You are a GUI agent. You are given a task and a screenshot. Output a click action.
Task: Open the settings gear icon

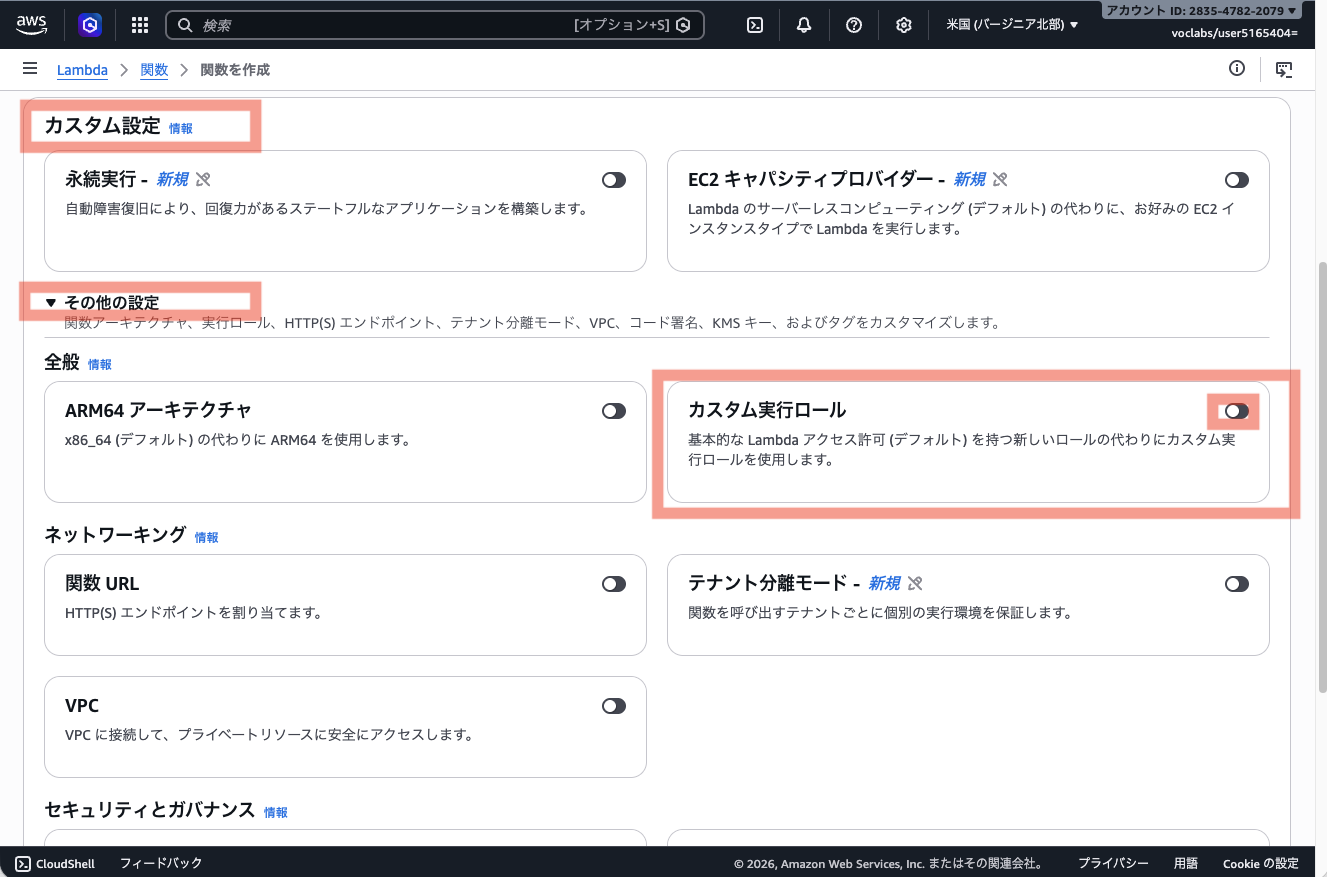coord(904,25)
